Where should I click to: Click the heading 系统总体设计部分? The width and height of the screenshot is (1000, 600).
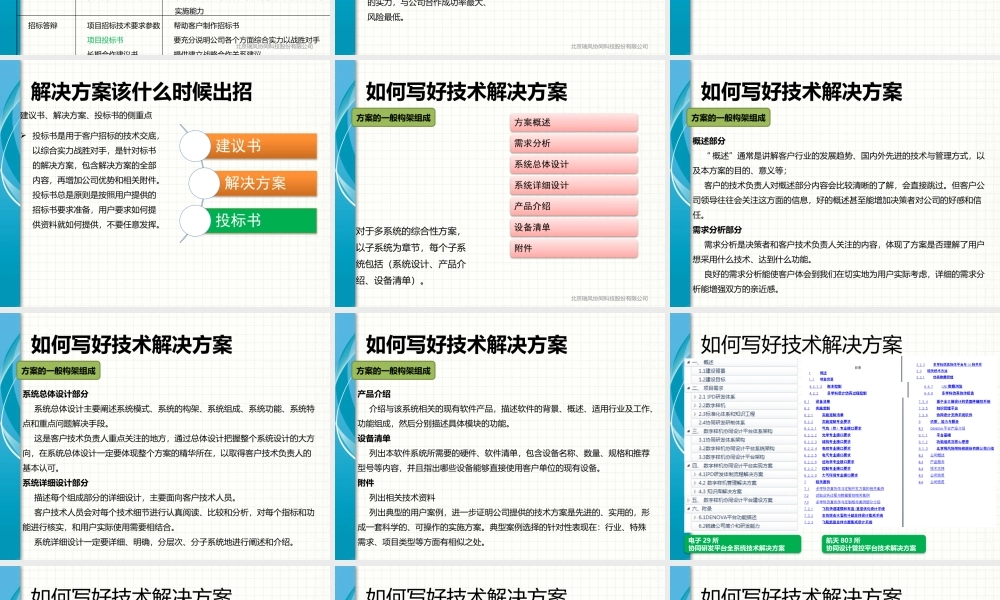pyautogui.click(x=55, y=394)
